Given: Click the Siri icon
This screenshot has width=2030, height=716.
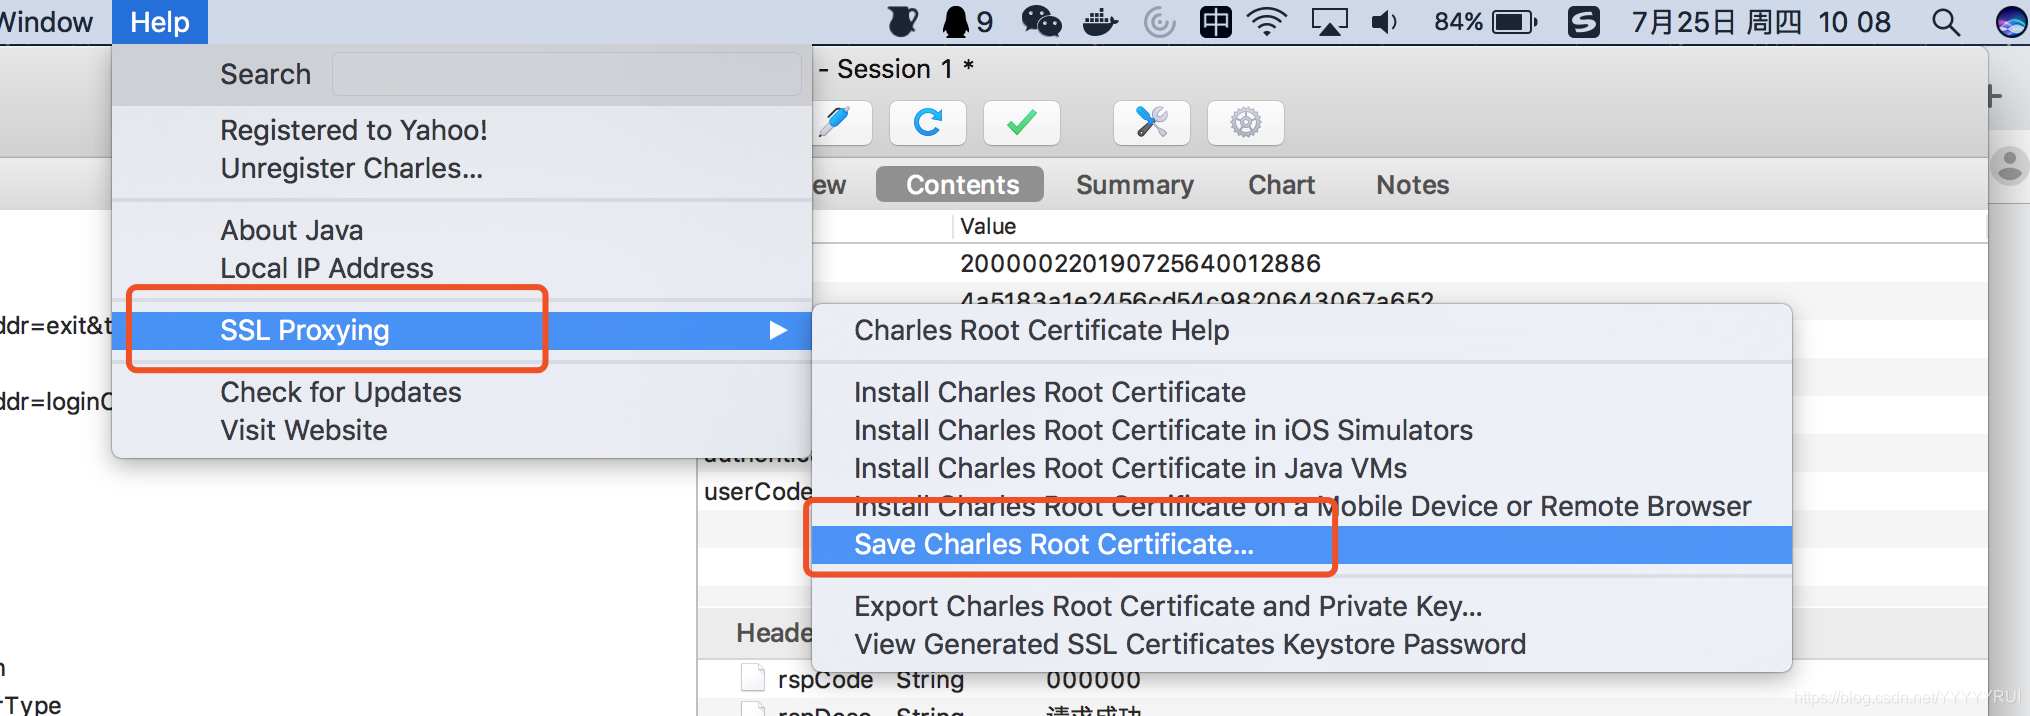Looking at the screenshot, I should 2011,22.
